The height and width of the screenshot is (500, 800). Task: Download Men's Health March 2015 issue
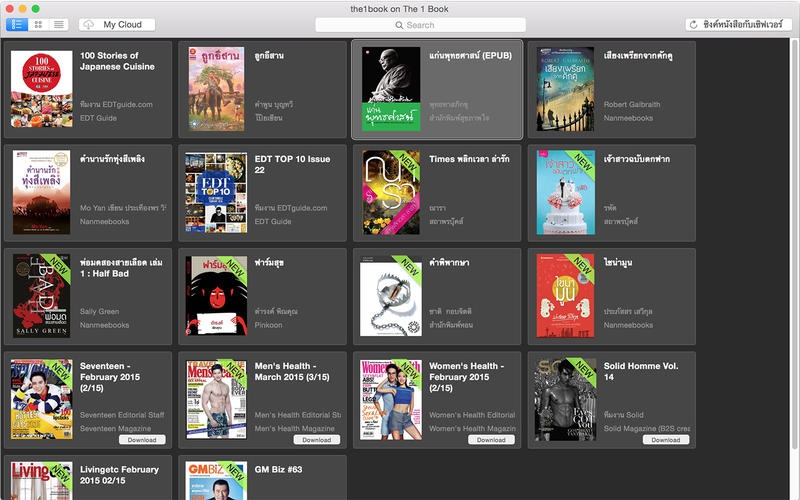pos(317,440)
